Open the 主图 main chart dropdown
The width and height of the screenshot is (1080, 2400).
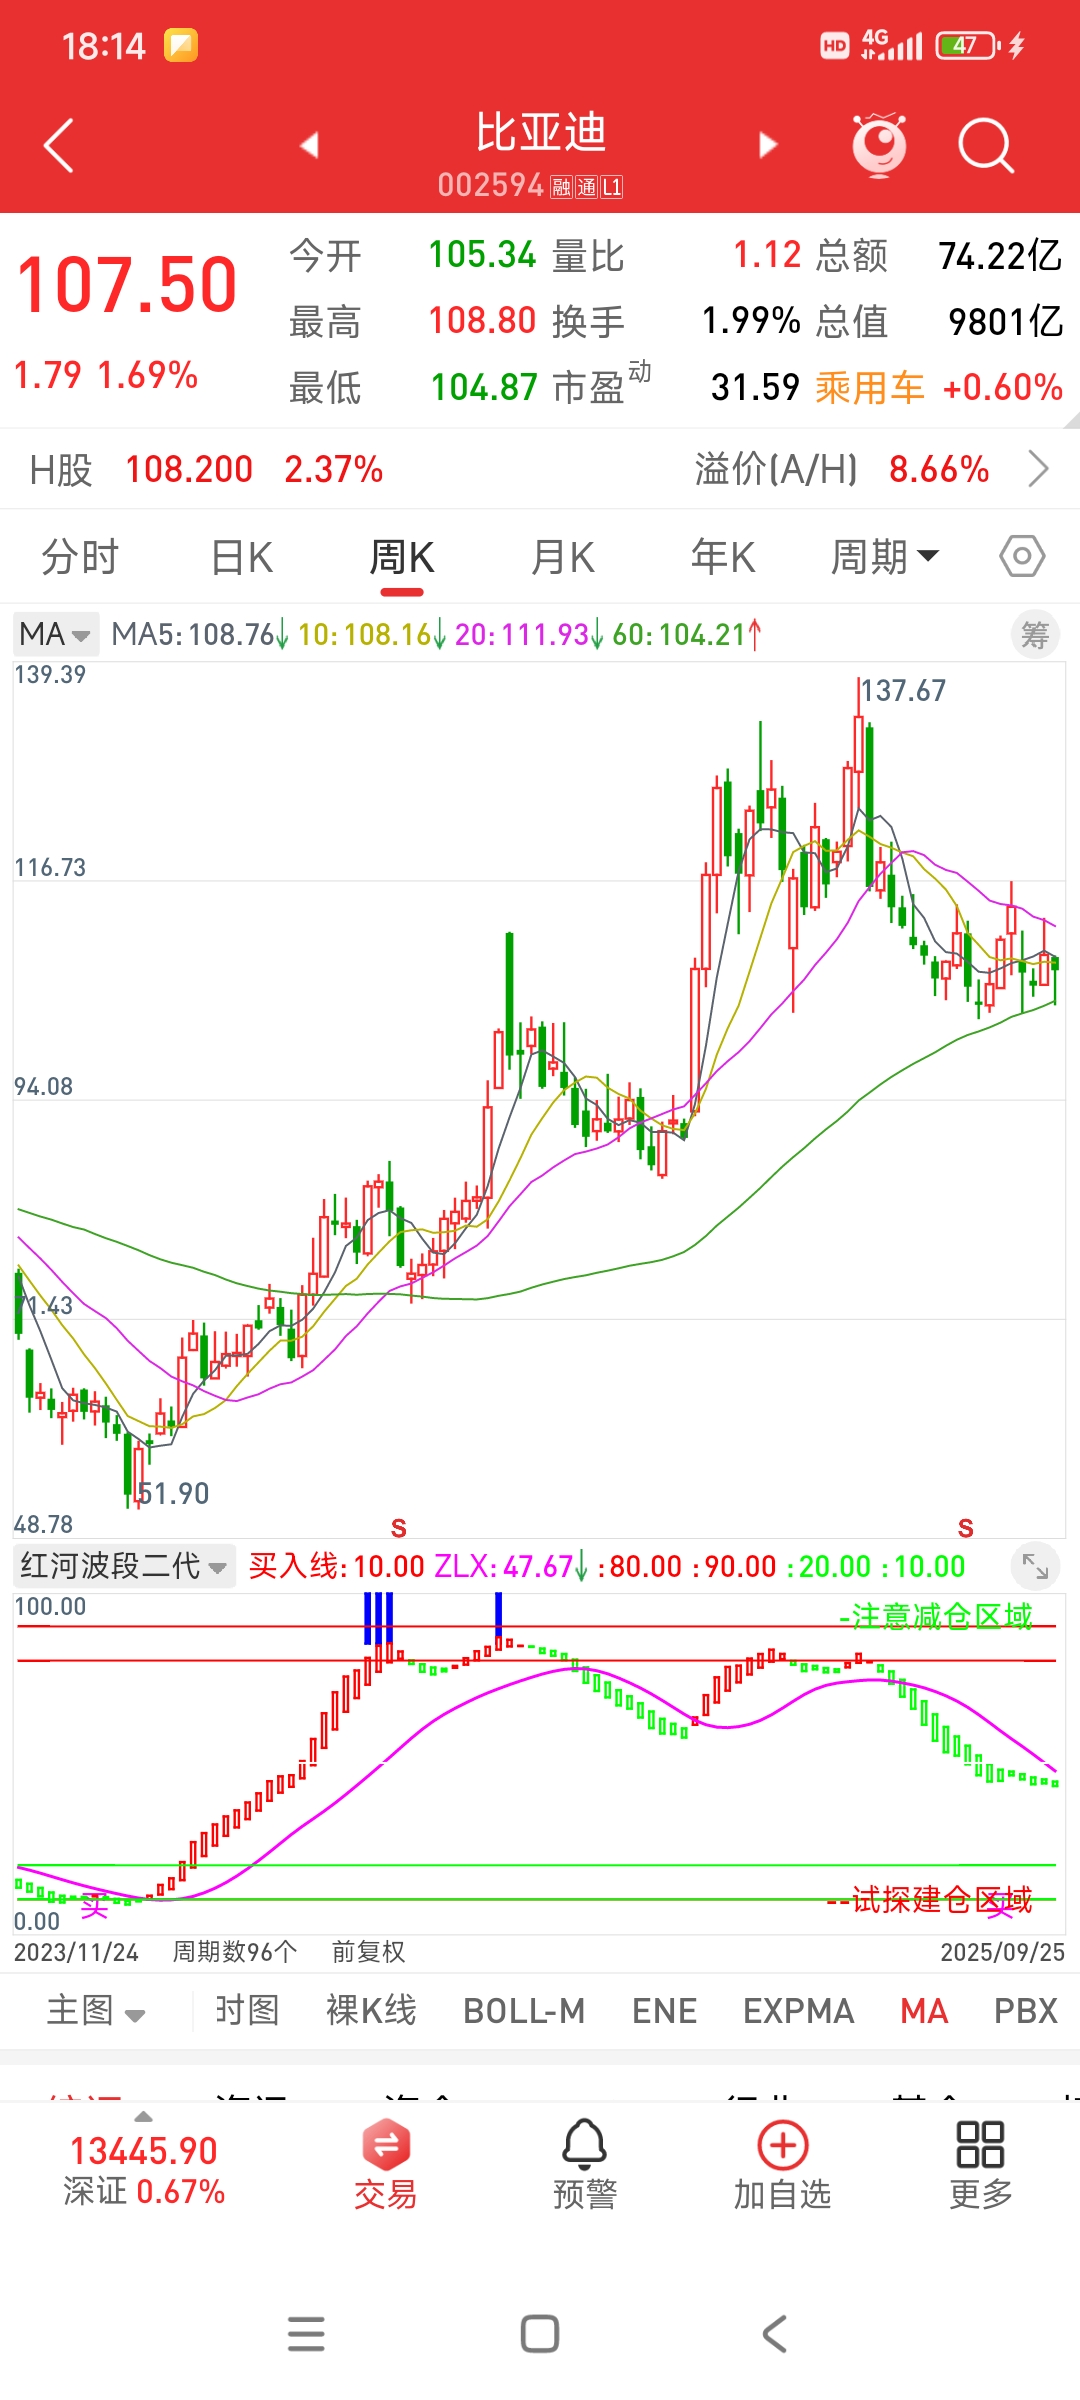pyautogui.click(x=96, y=2010)
